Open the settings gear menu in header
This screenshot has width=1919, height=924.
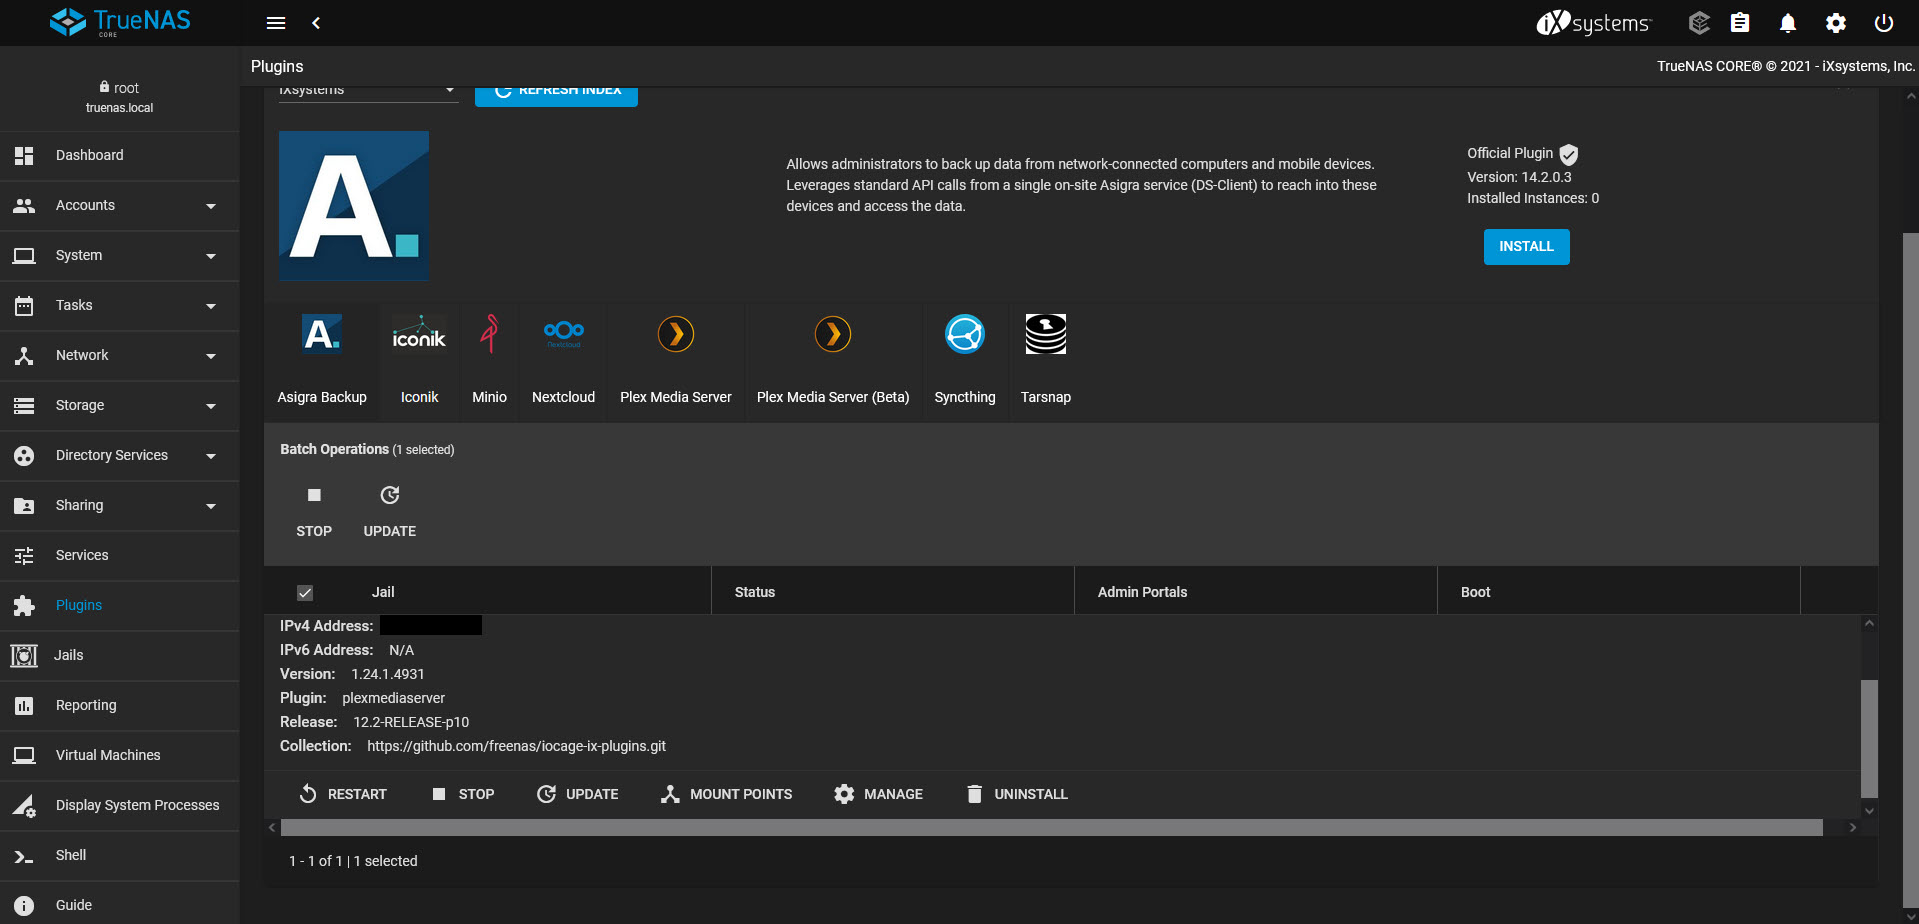1836,23
